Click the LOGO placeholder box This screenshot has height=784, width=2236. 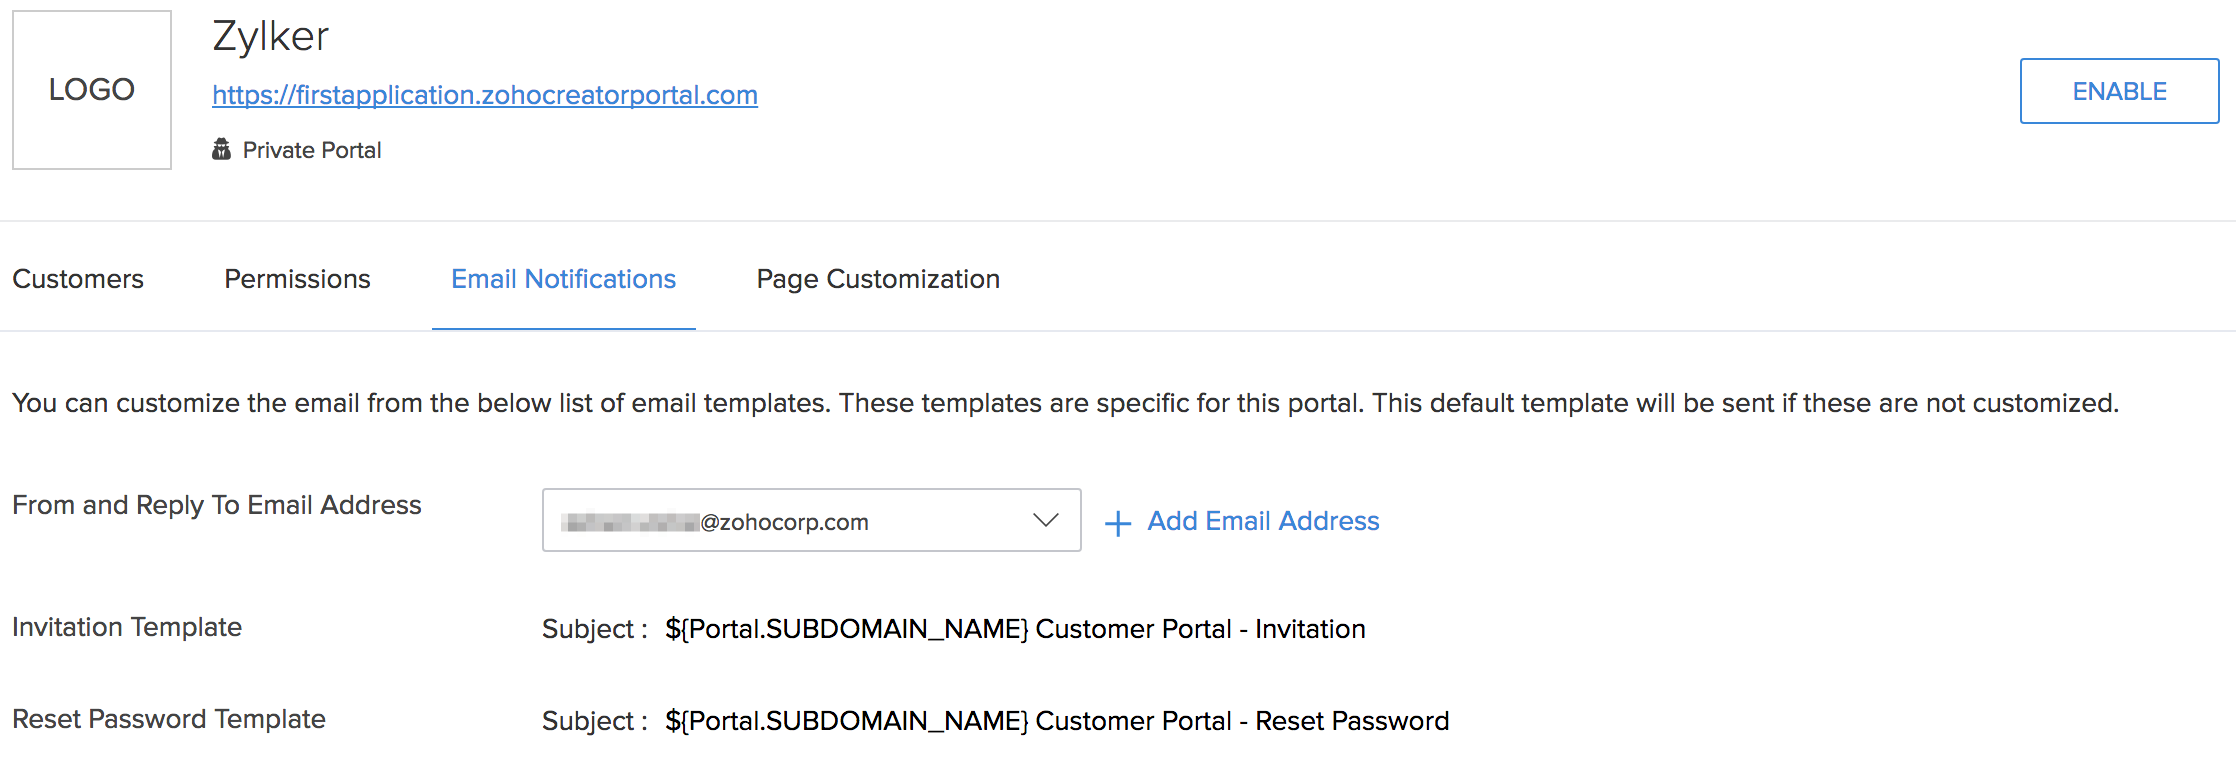(x=92, y=90)
